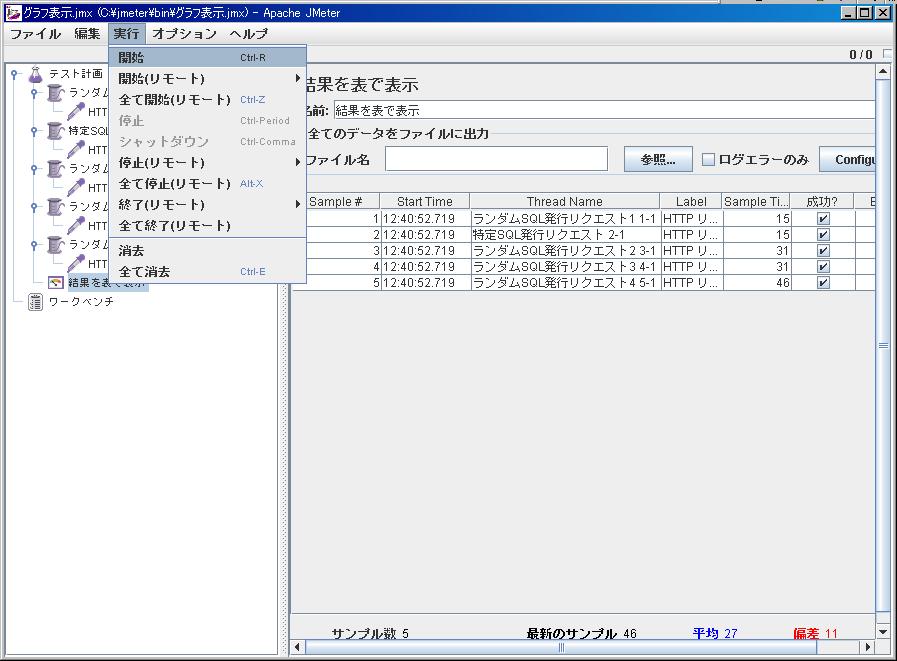The height and width of the screenshot is (661, 897).
Task: Collapse the fourth thread group tree handle
Action: [34, 207]
